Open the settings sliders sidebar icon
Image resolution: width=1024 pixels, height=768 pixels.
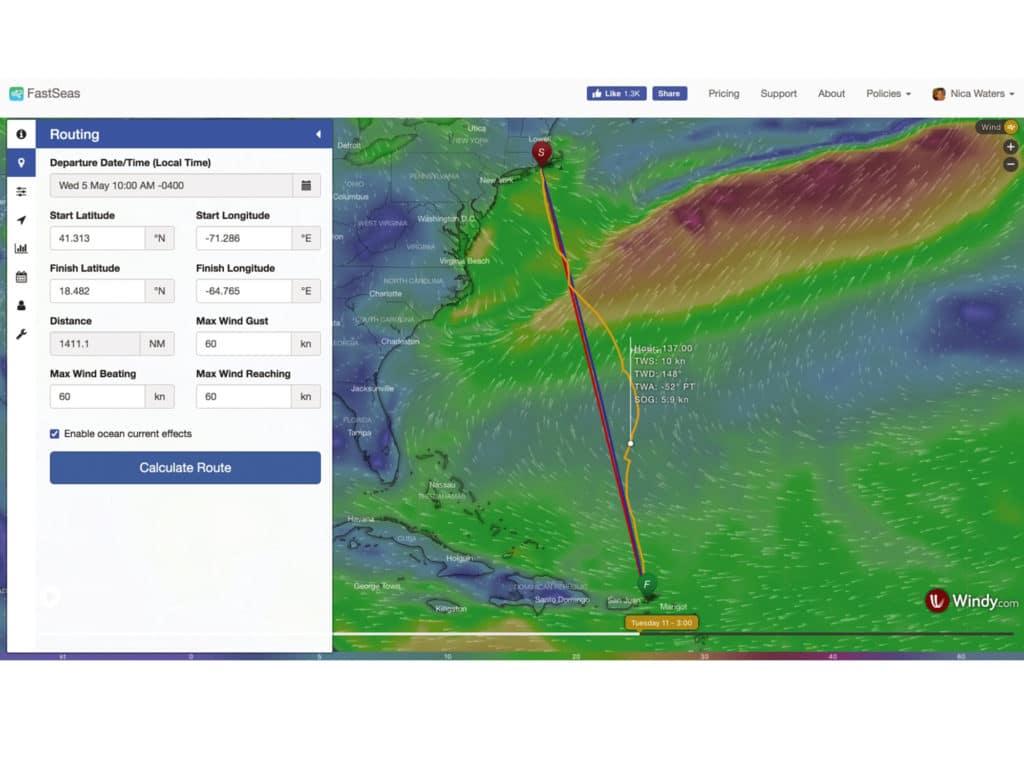point(22,192)
